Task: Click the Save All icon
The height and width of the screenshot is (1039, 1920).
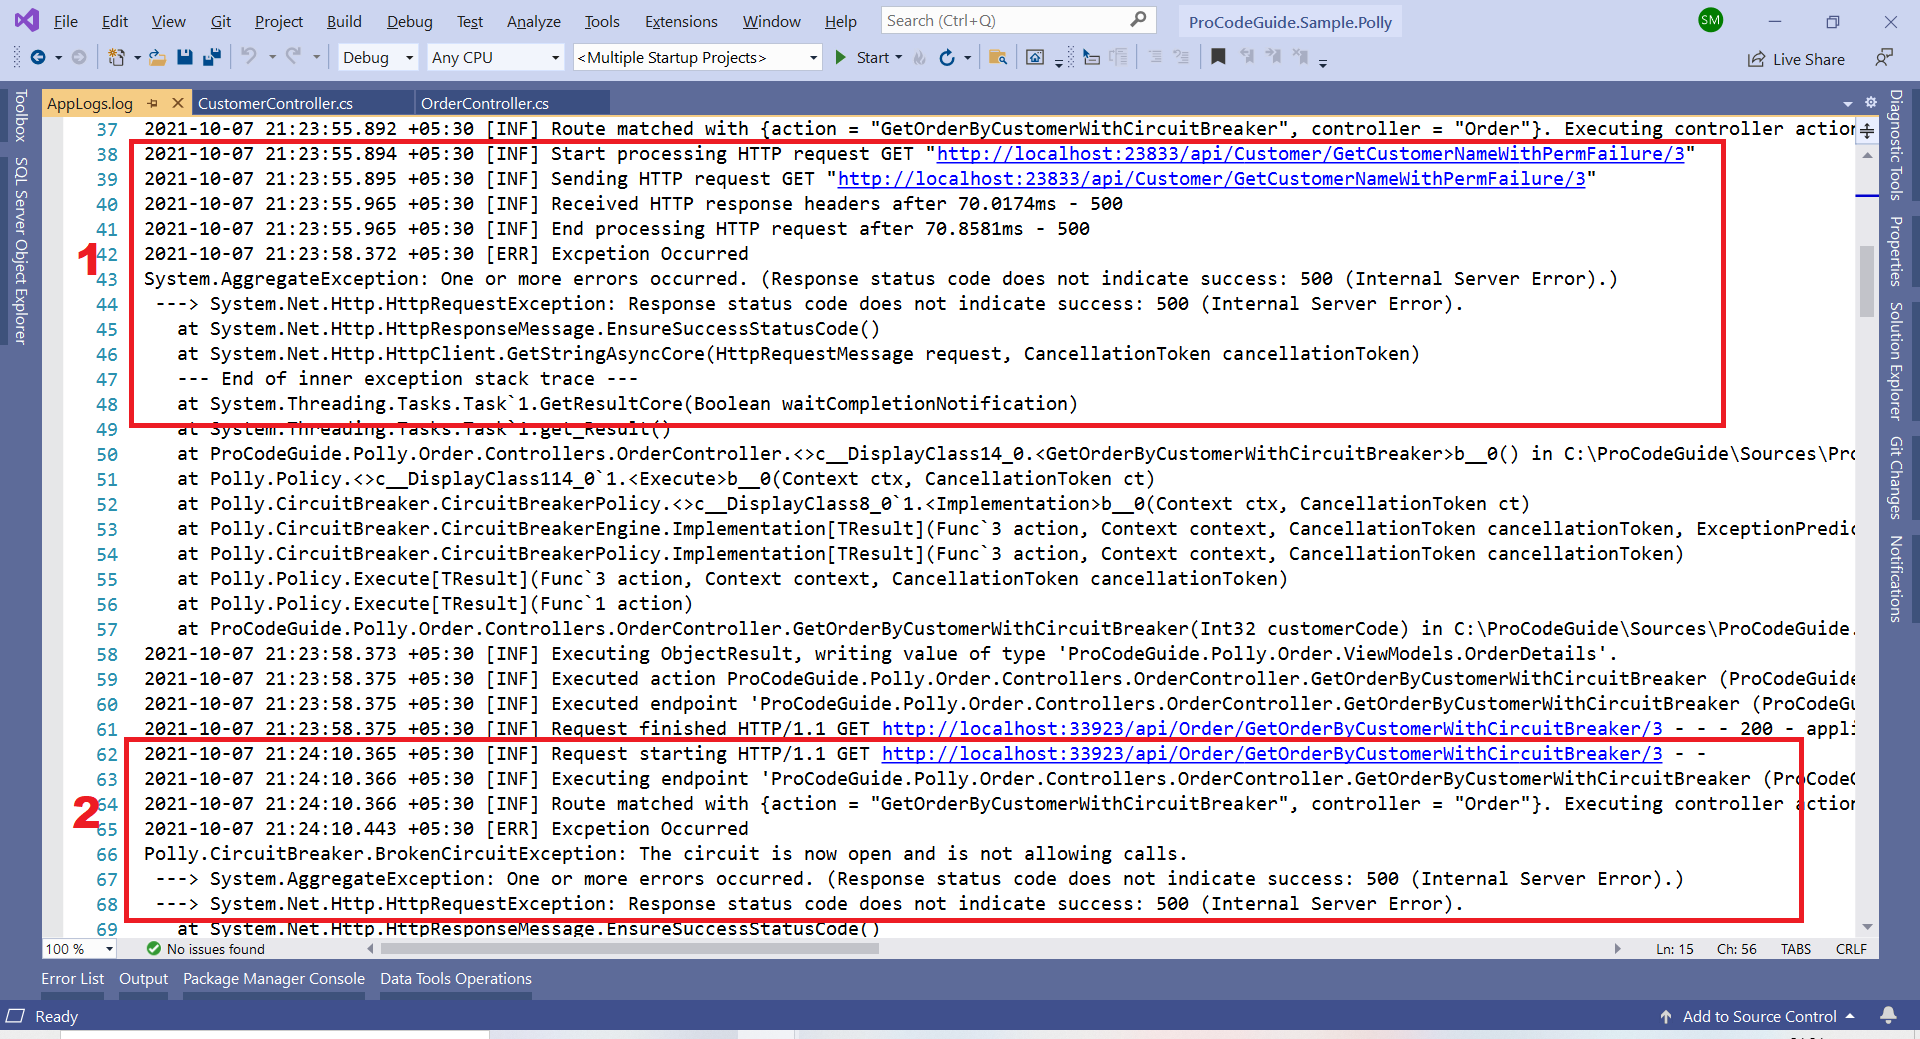Action: coord(211,57)
